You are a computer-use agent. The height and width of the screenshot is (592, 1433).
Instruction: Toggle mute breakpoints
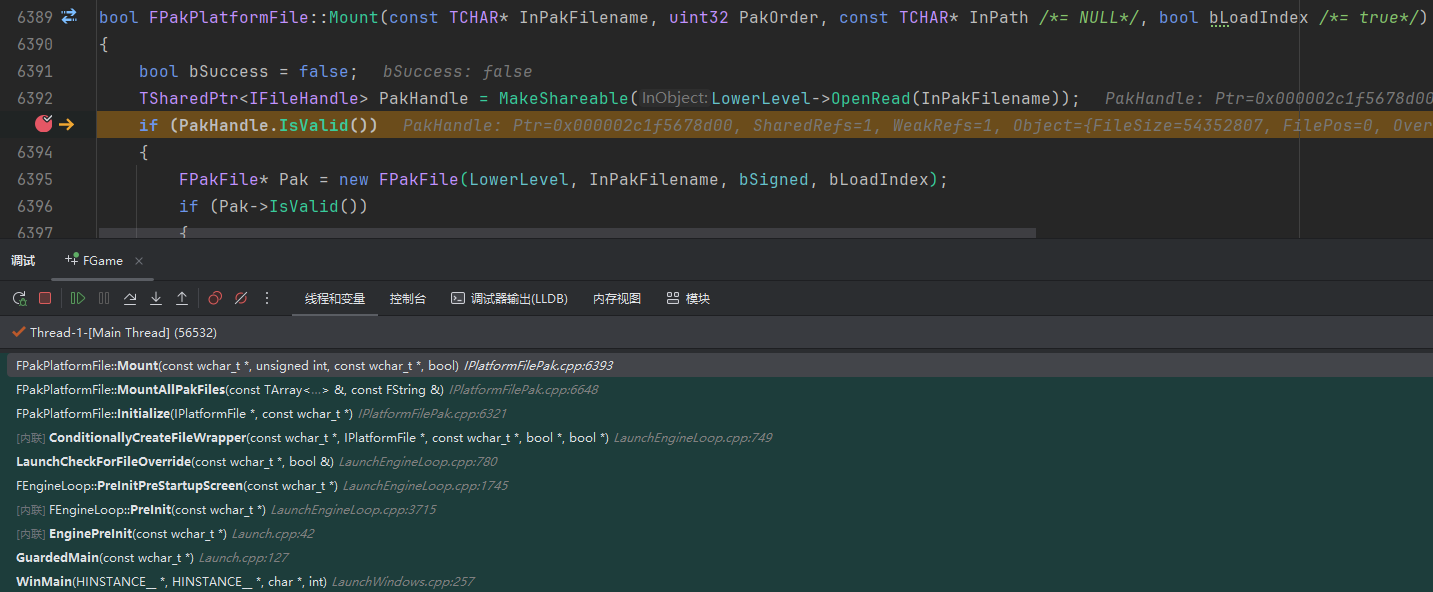point(241,298)
